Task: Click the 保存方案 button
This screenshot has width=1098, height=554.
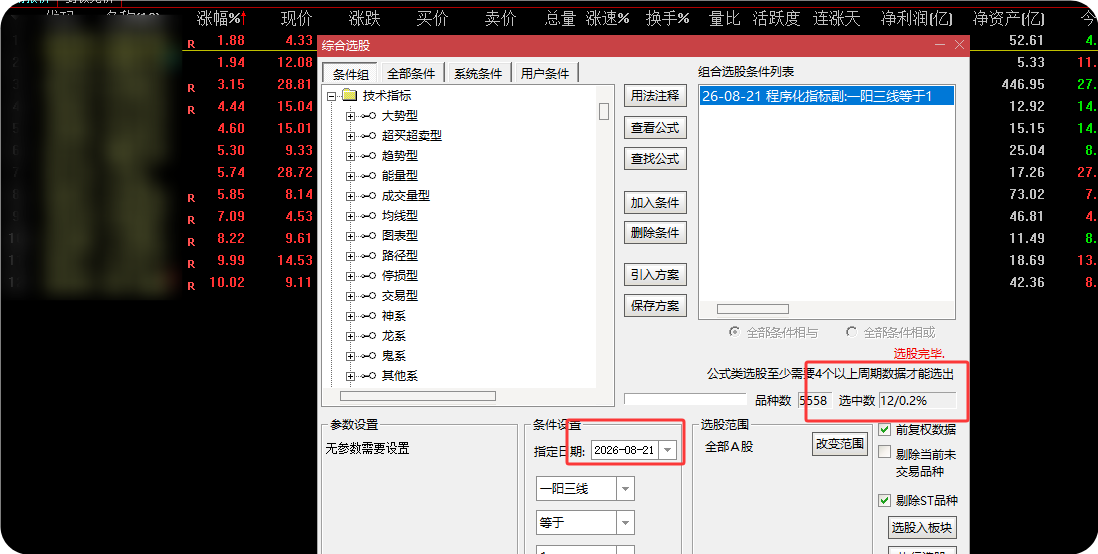Action: pyautogui.click(x=655, y=306)
